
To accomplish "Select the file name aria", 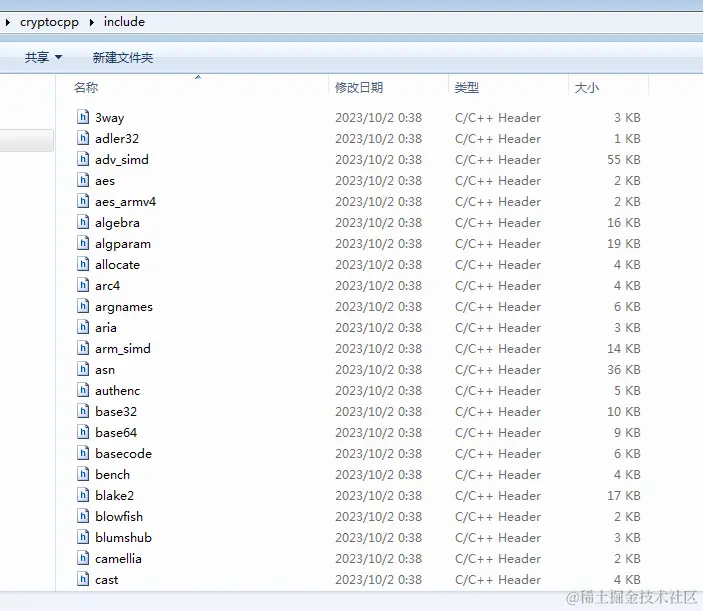I will click(105, 328).
